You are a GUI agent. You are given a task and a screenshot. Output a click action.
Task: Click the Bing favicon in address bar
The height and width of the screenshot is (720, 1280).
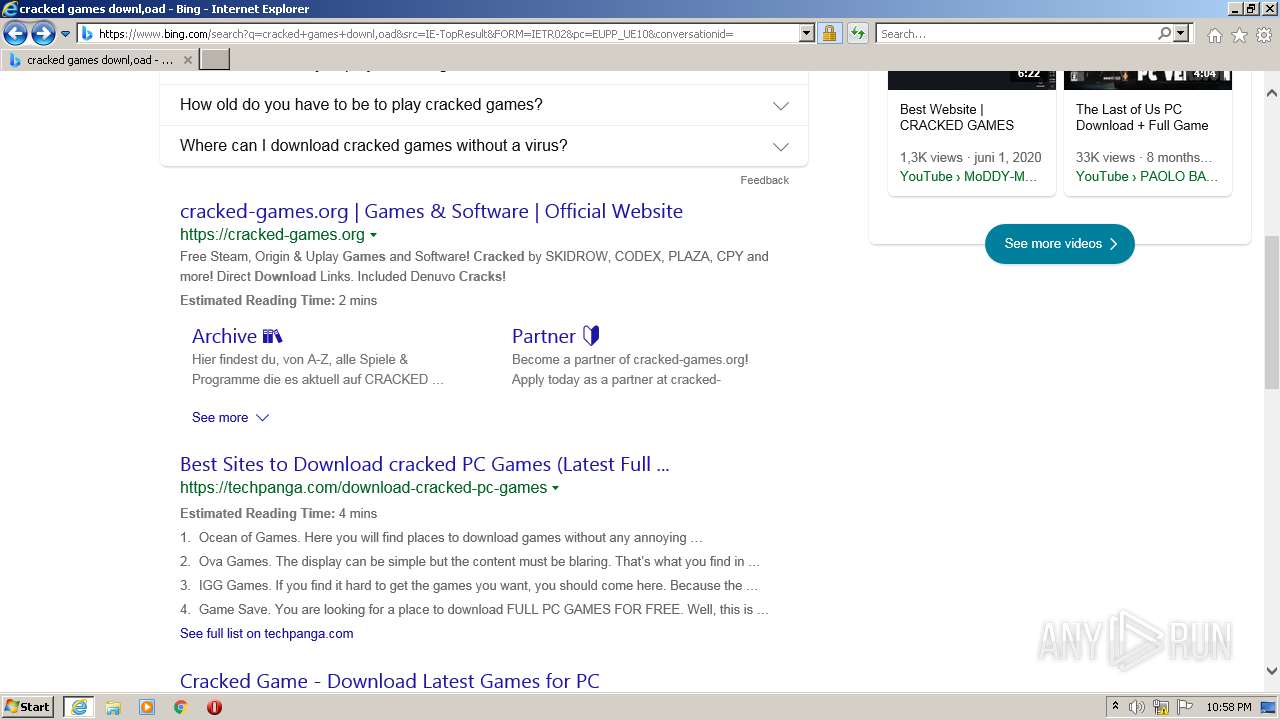point(87,34)
